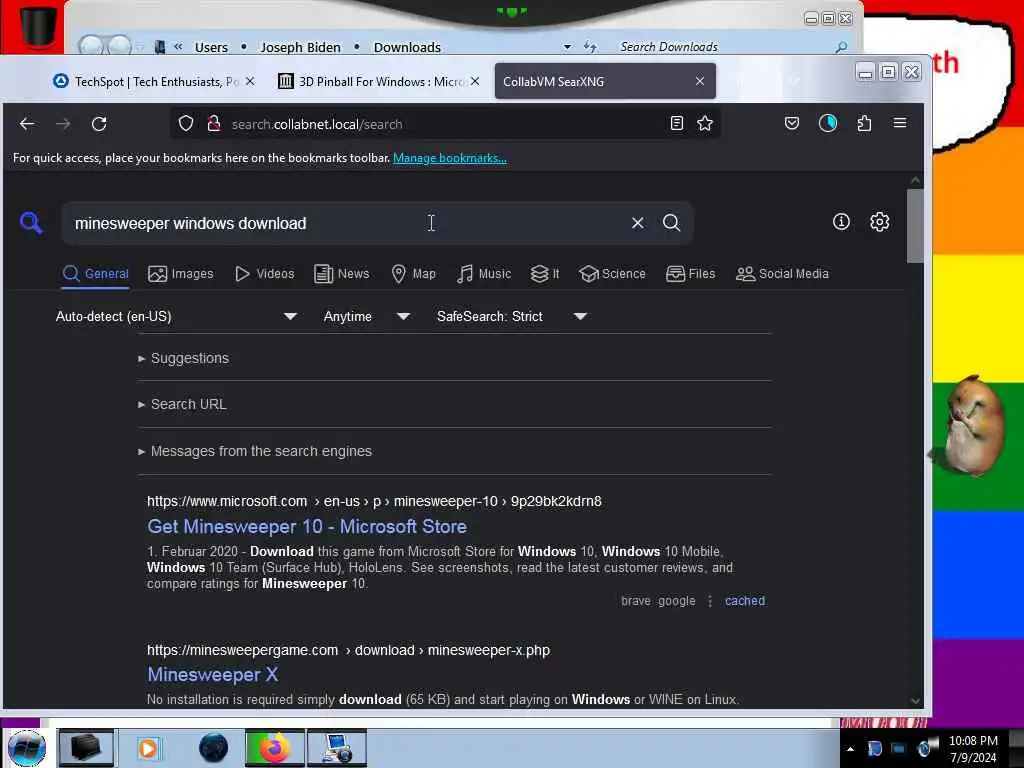
Task: Click the minesweeper search query field
Action: (x=346, y=223)
